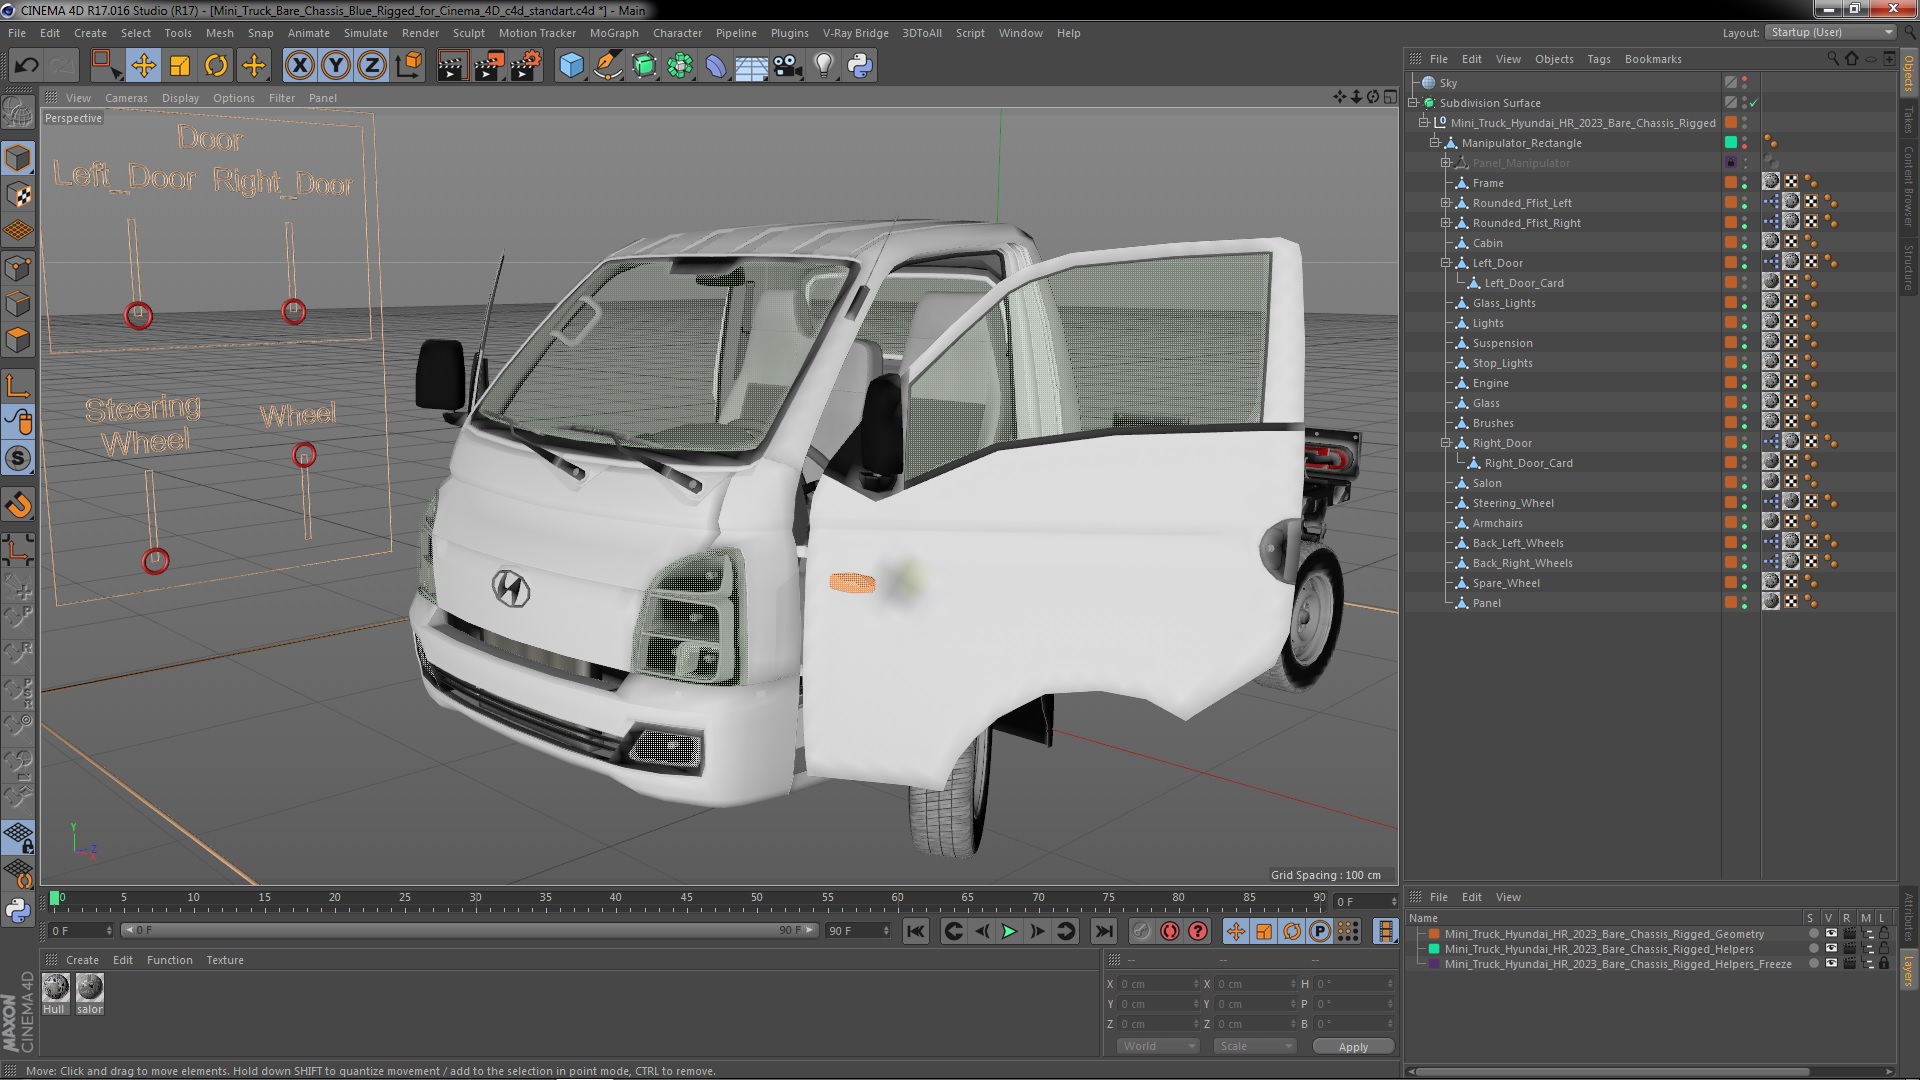The width and height of the screenshot is (1920, 1080).
Task: Open material manager Texture menu
Action: pos(225,960)
